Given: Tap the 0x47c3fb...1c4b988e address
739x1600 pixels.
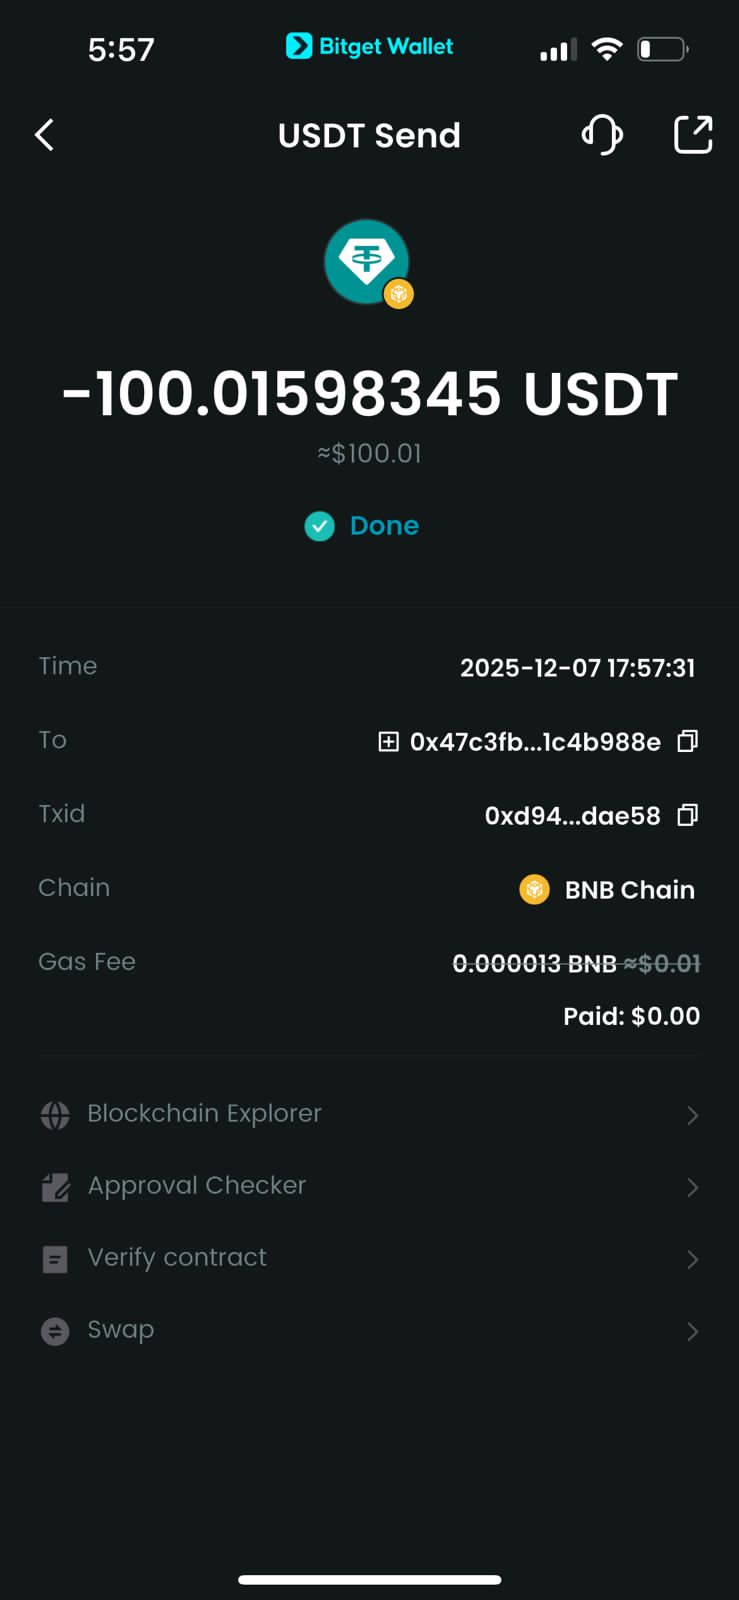Looking at the screenshot, I should tap(535, 742).
